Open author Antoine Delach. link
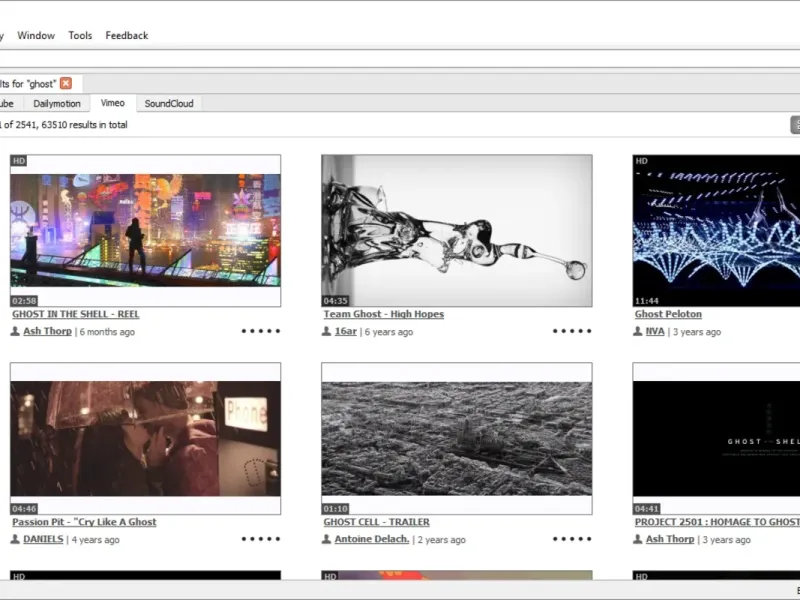Image resolution: width=800 pixels, height=600 pixels. point(372,539)
